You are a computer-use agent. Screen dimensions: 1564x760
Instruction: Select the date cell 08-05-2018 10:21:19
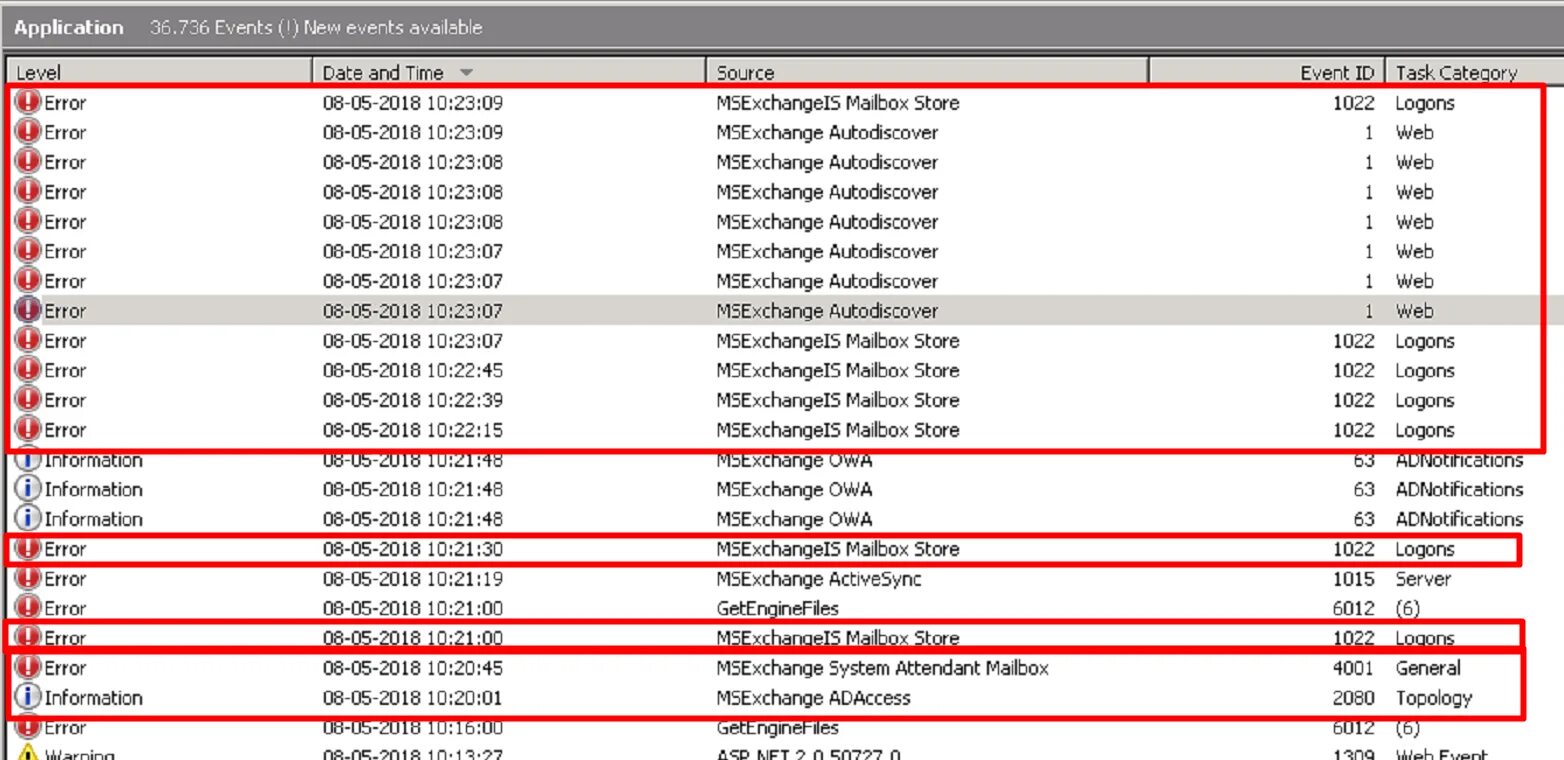coord(413,579)
